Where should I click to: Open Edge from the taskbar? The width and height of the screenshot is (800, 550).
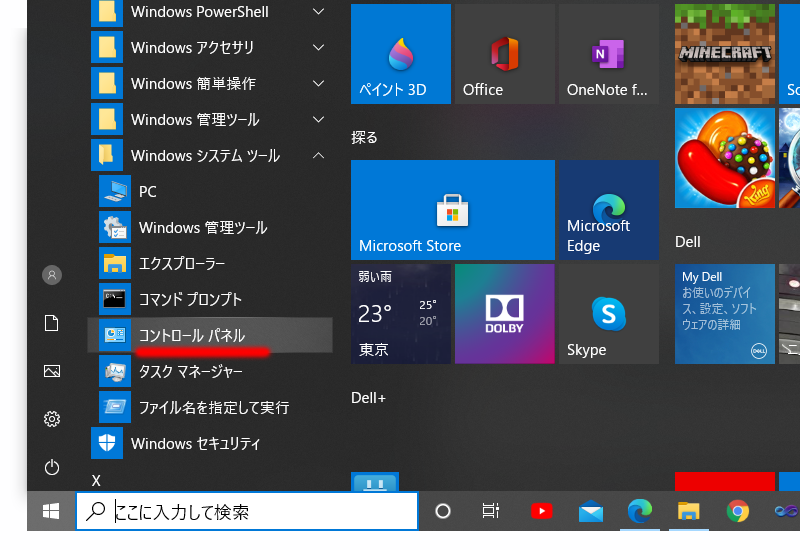640,511
